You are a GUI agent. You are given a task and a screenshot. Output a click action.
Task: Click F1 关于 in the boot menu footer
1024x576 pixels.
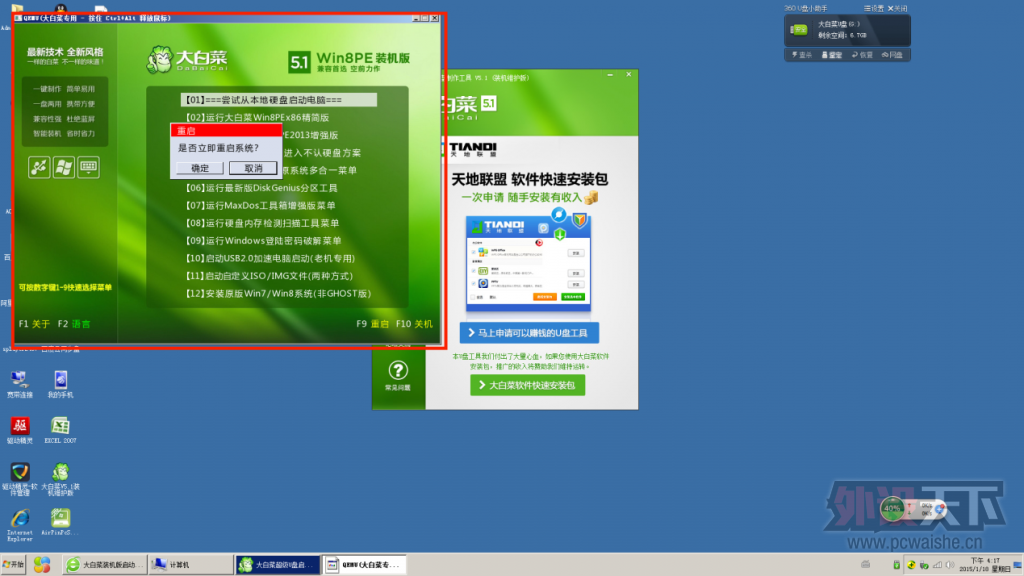[x=34, y=324]
